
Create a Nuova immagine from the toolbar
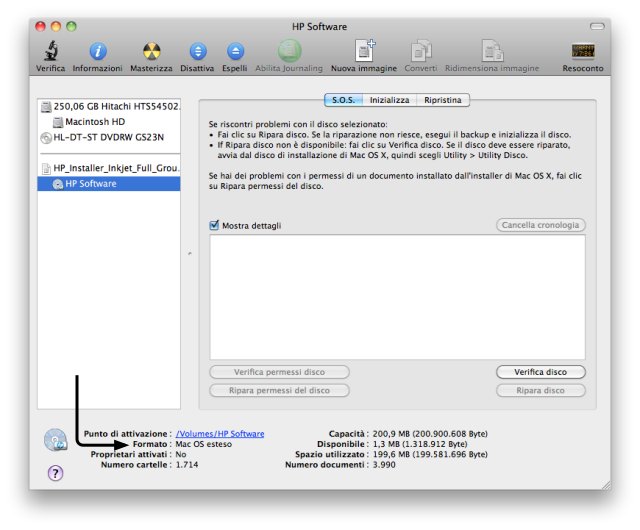(364, 51)
